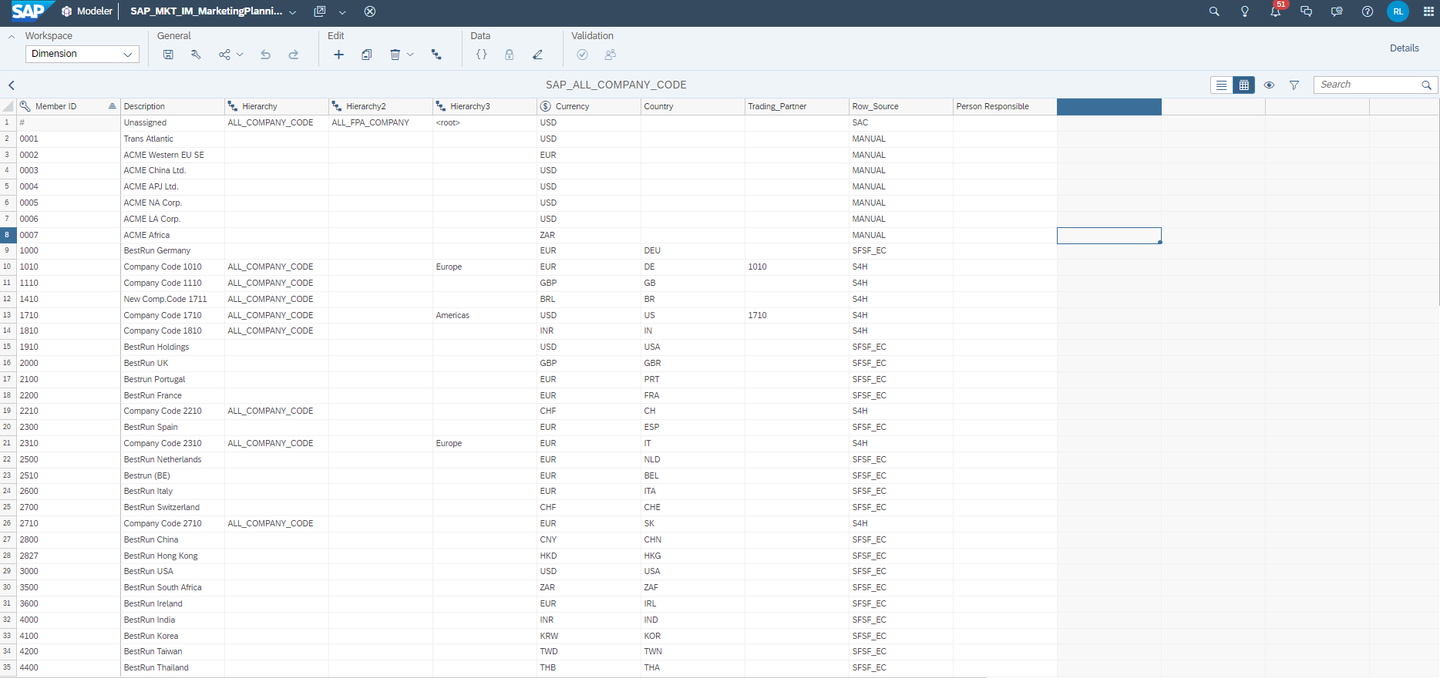The image size is (1440, 678).
Task: Select the Hierarchy2 column header
Action: 381,106
